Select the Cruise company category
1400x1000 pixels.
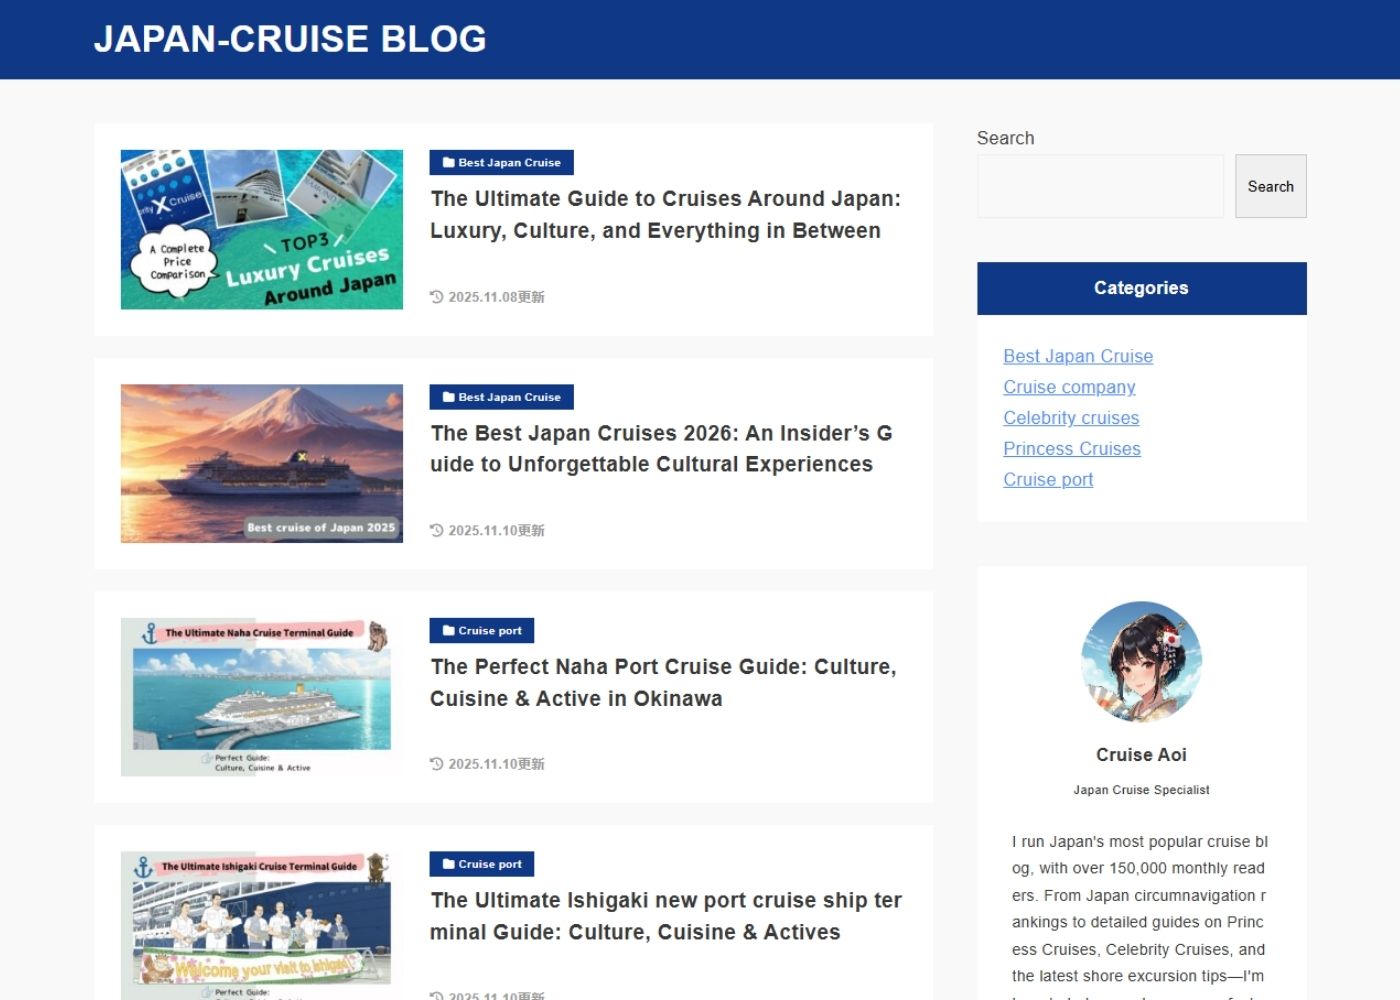tap(1069, 387)
